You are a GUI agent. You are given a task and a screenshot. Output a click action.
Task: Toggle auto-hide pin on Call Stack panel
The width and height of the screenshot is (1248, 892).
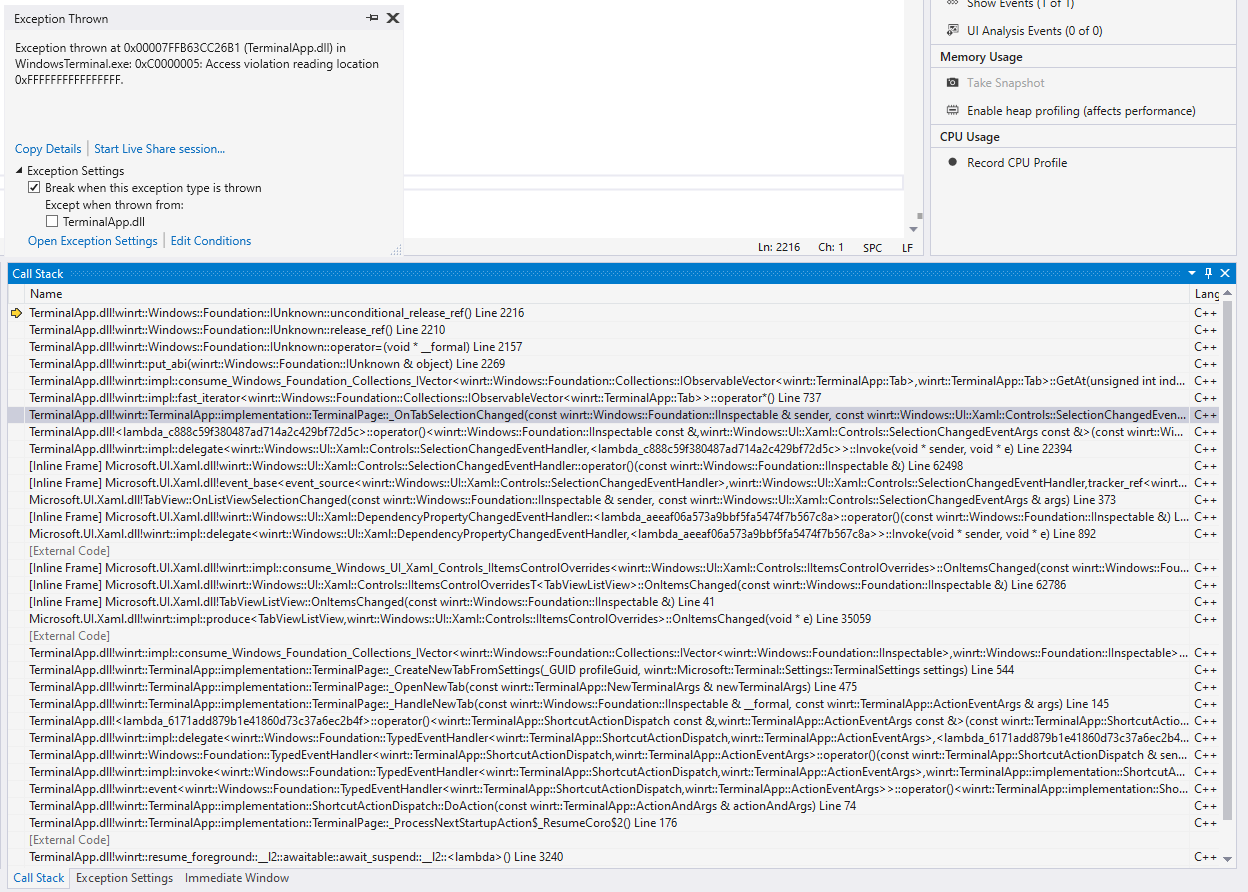click(x=1208, y=273)
